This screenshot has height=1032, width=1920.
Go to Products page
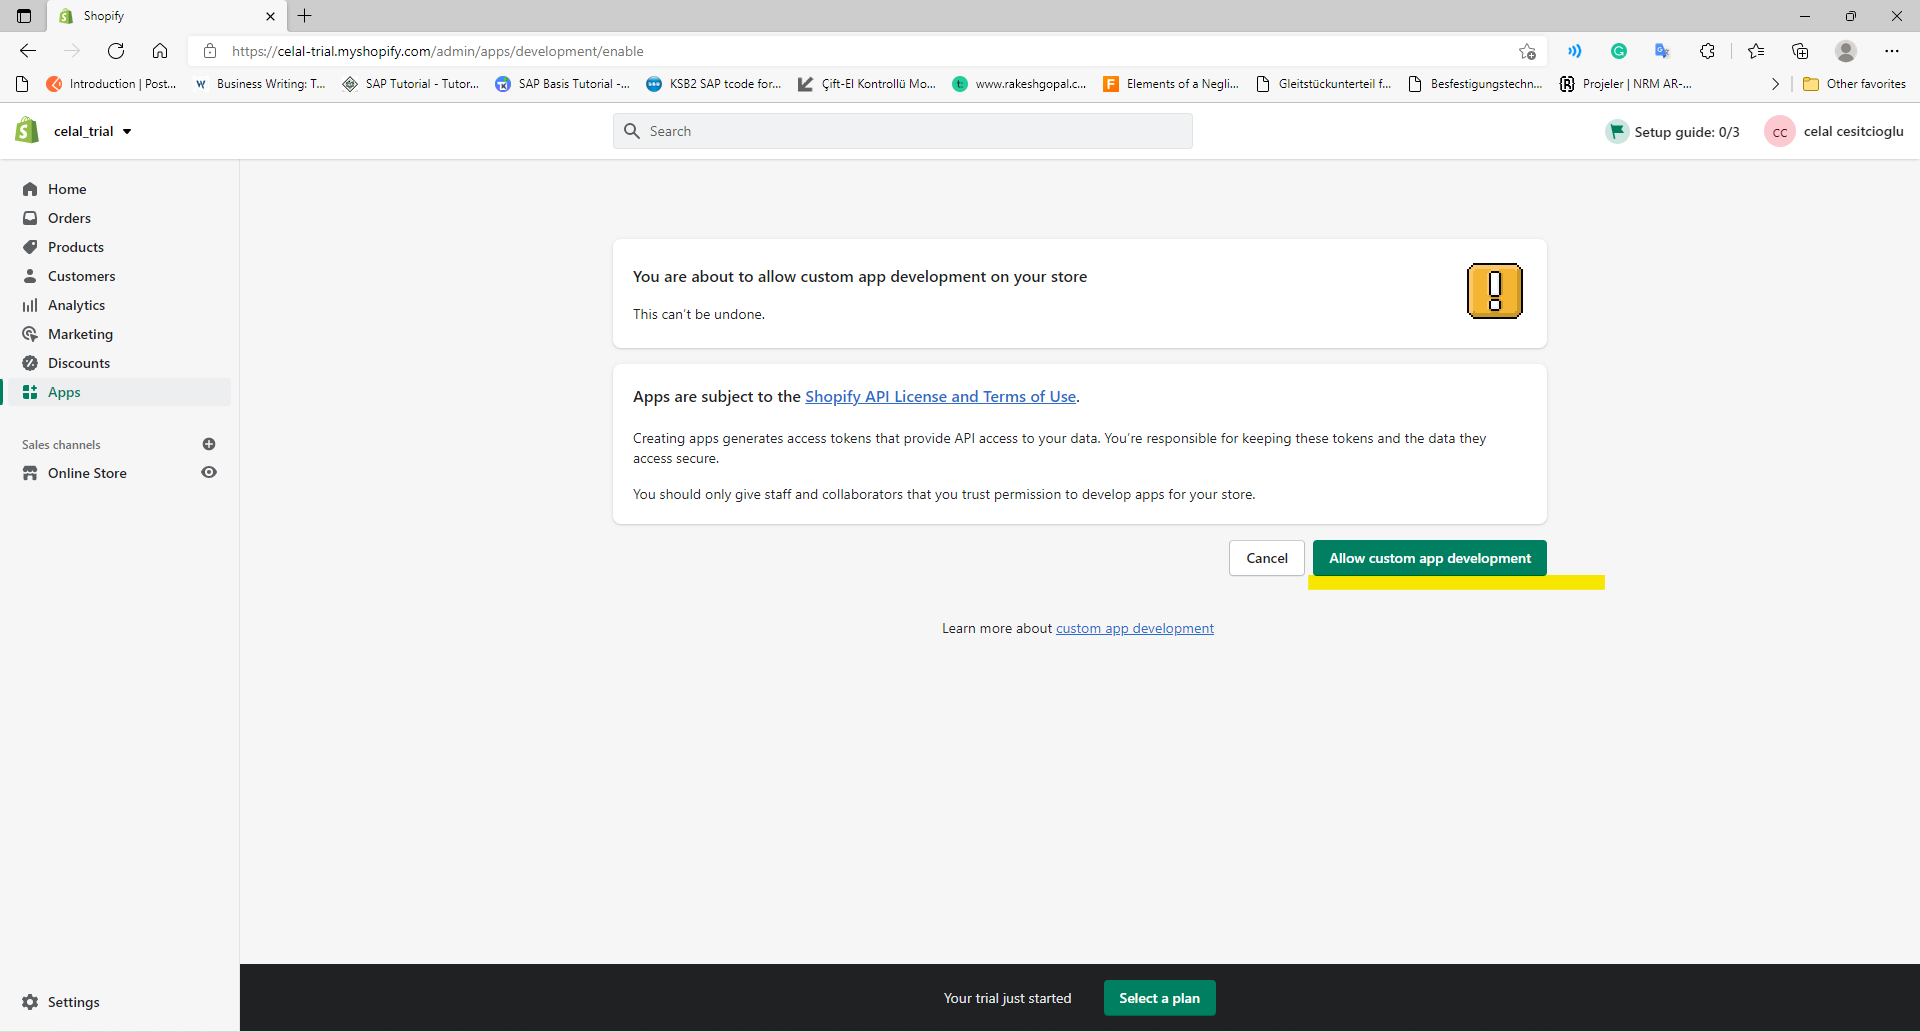(75, 247)
